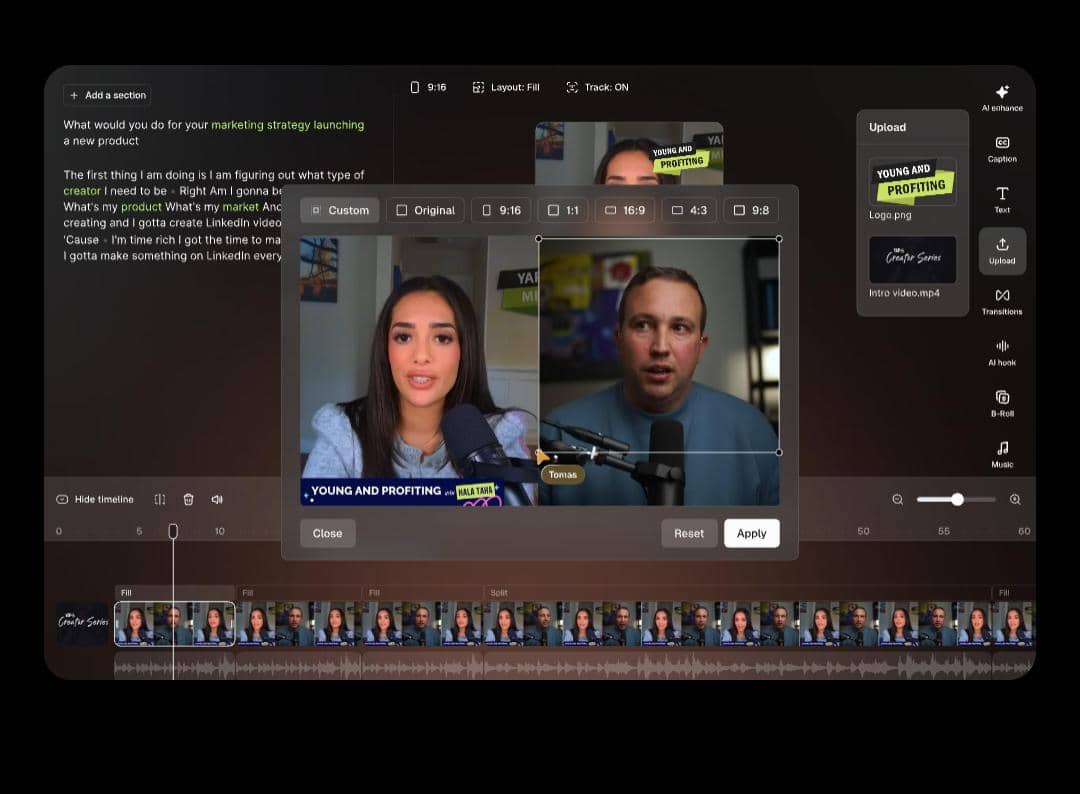Mute audio with the speaker icon

pos(217,499)
